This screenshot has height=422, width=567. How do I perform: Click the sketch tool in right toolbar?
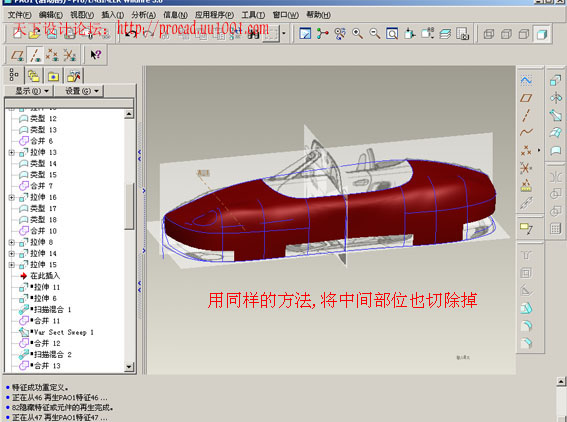526,80
